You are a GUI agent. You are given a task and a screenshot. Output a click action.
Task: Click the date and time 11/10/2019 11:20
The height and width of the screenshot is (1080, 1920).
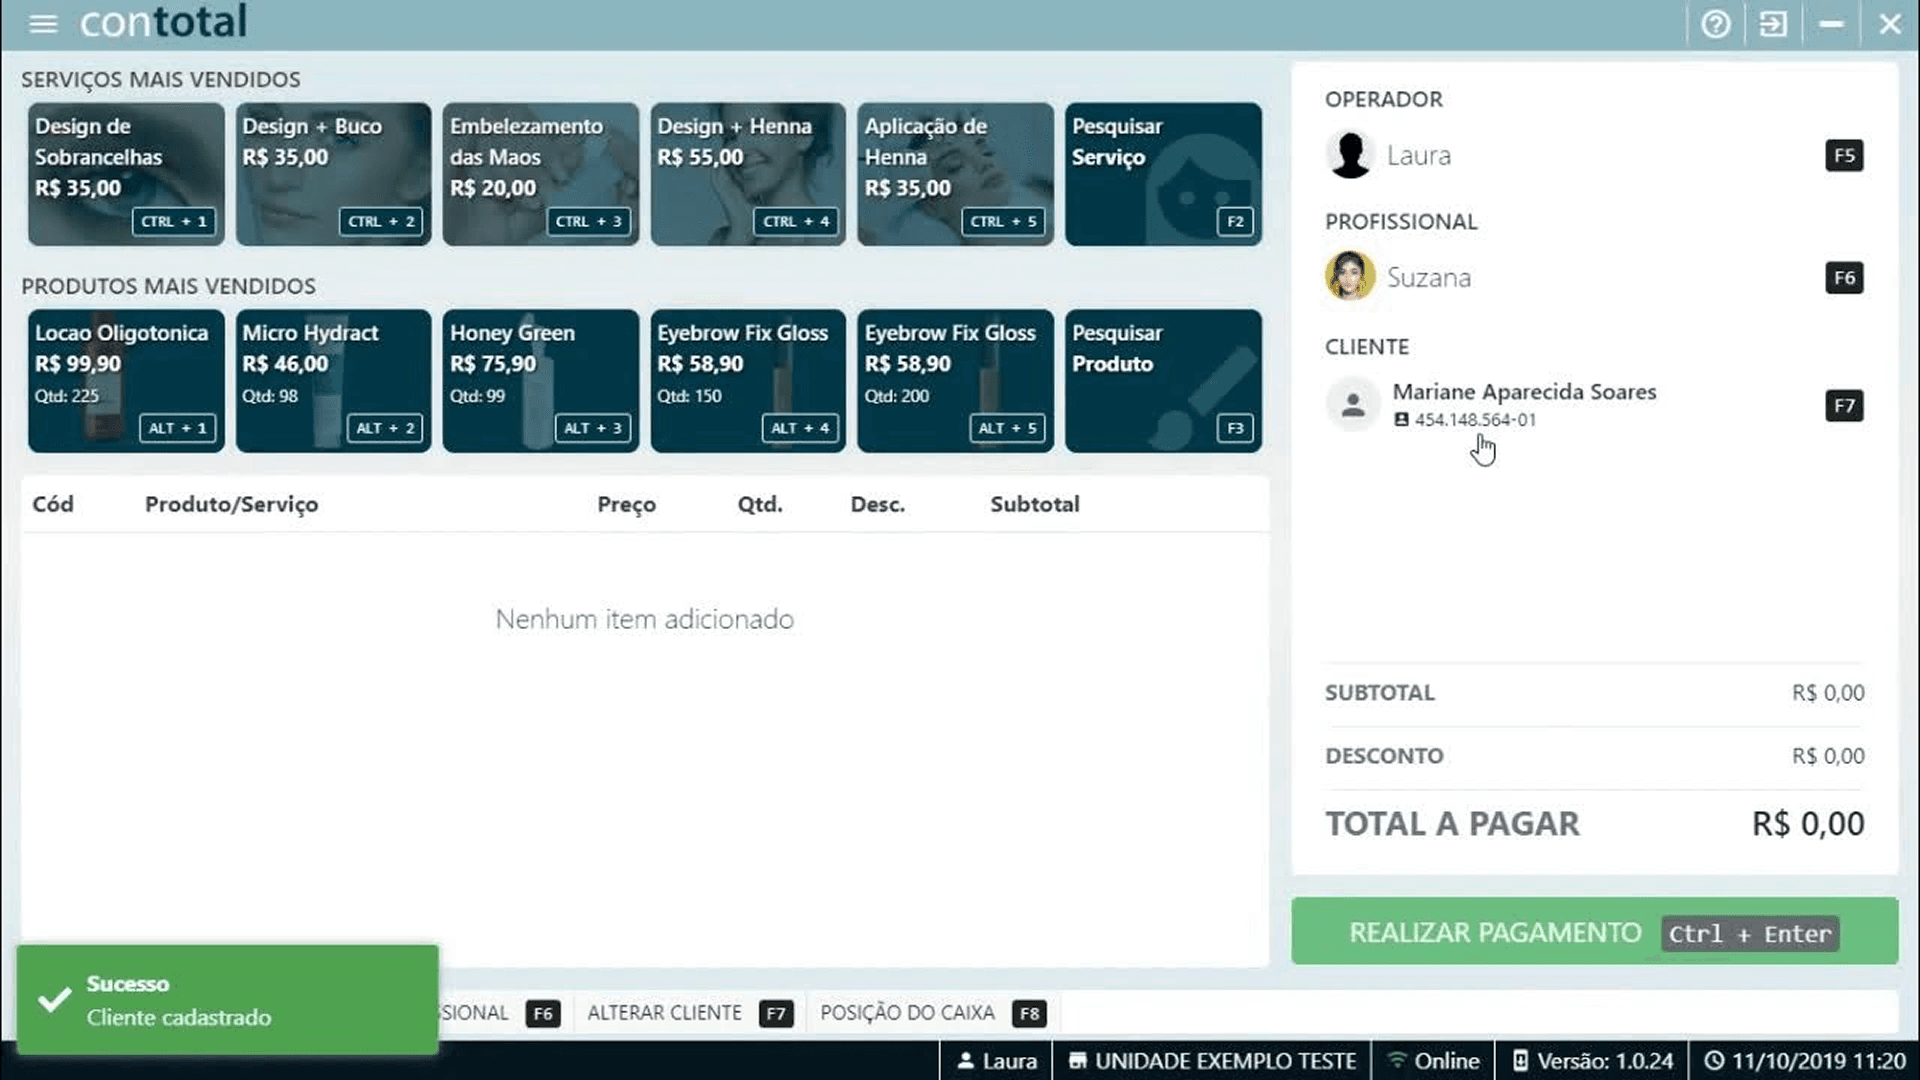point(1806,1061)
